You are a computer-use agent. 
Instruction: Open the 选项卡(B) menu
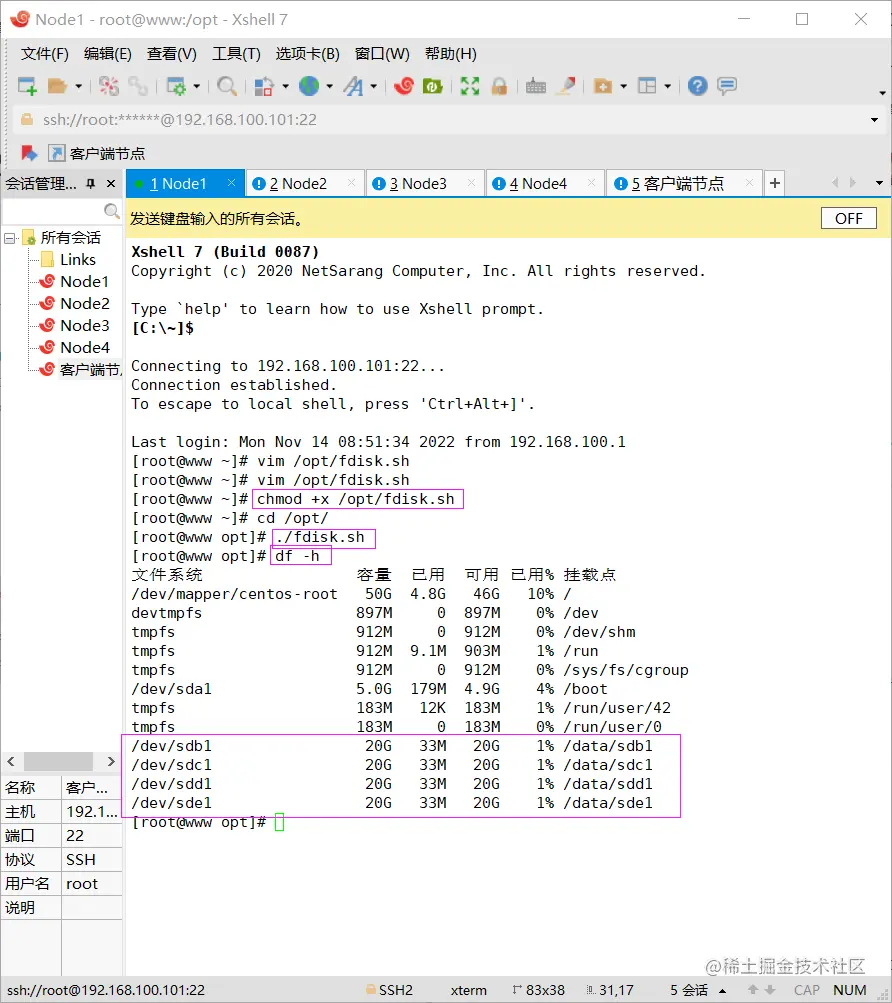(x=307, y=54)
